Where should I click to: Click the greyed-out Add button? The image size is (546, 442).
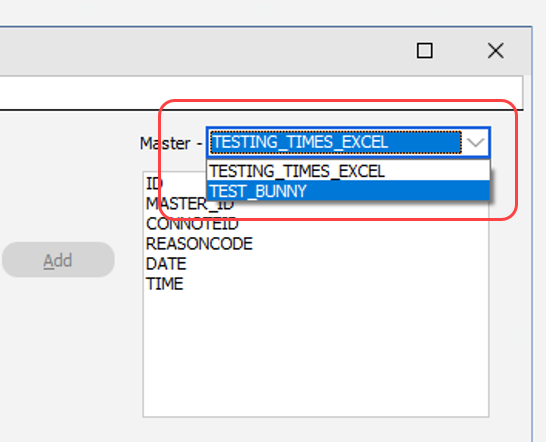point(58,260)
